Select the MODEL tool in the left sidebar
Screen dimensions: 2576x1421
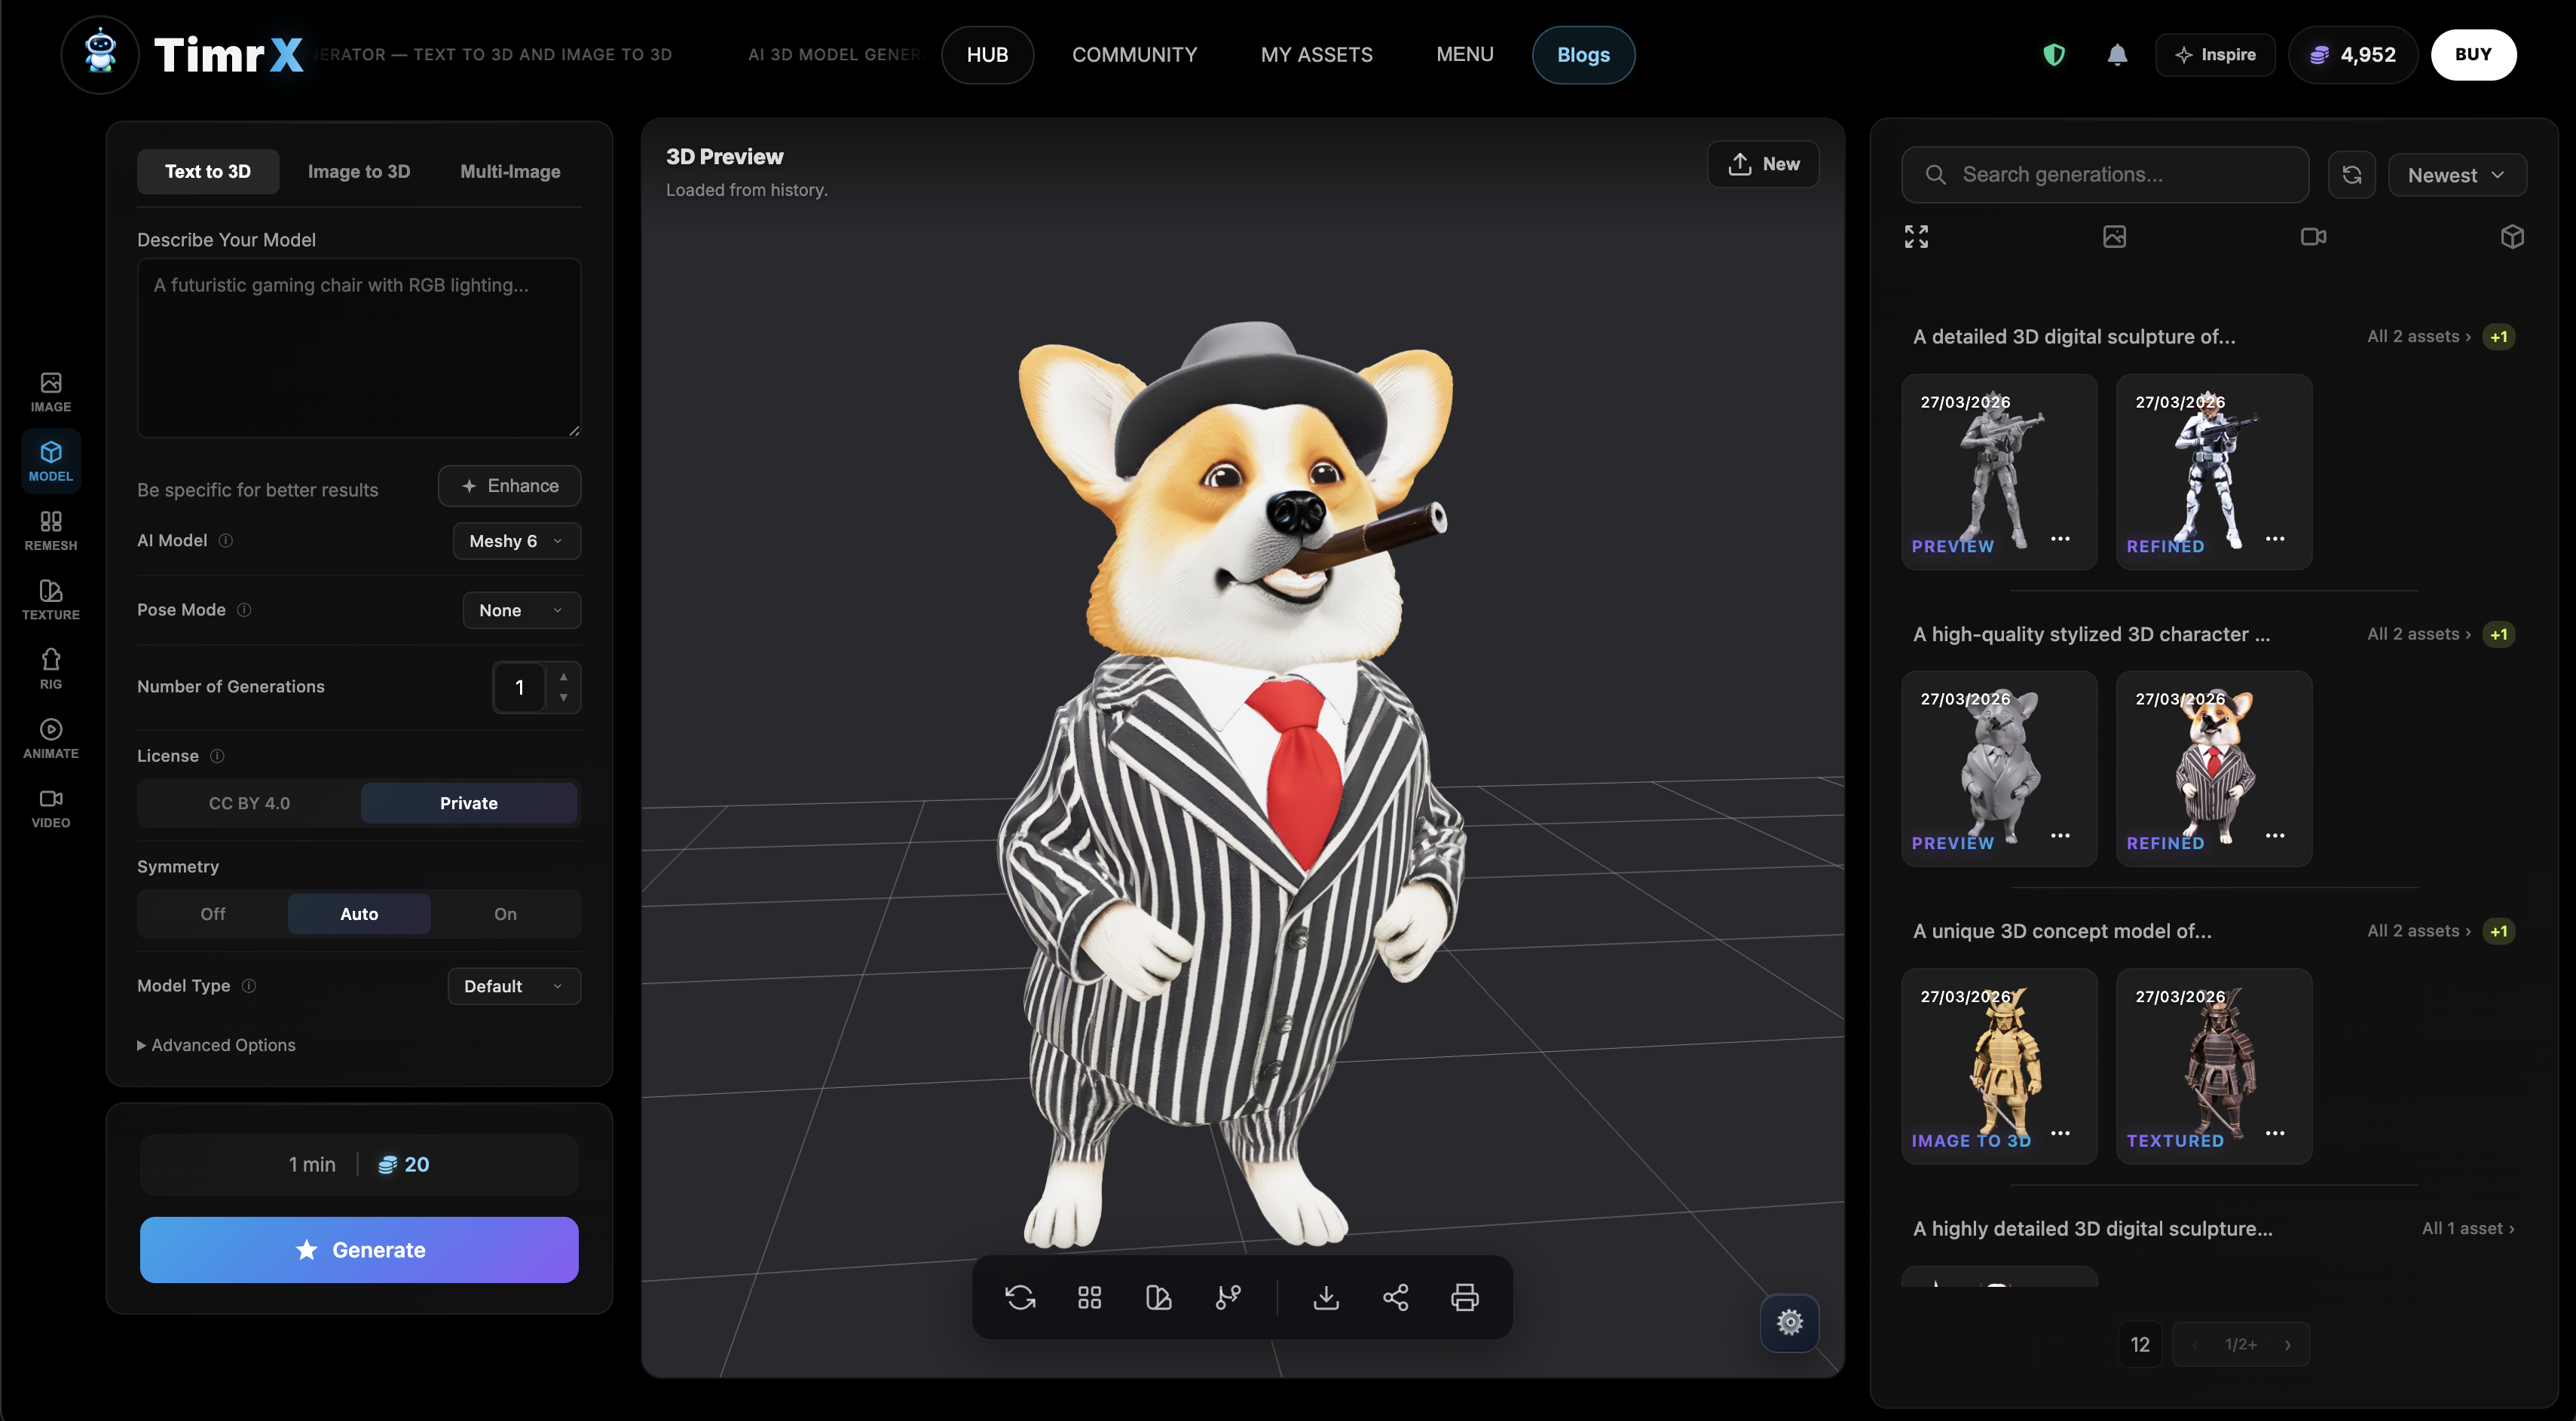(50, 460)
